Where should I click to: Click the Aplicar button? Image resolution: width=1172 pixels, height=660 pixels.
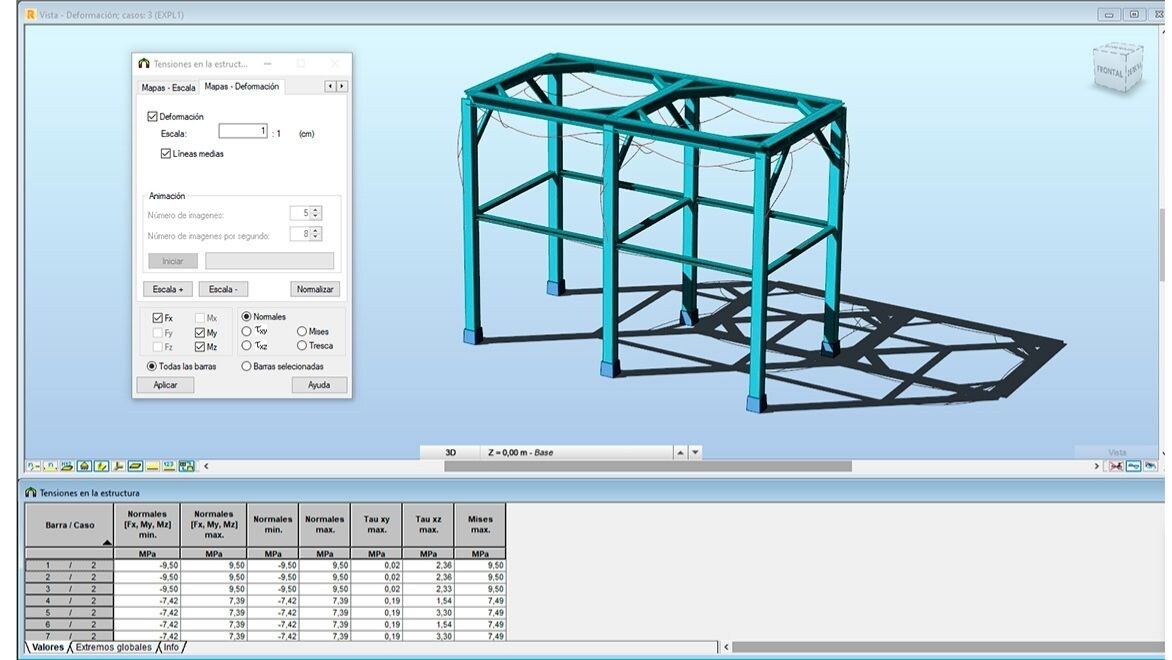tap(165, 385)
